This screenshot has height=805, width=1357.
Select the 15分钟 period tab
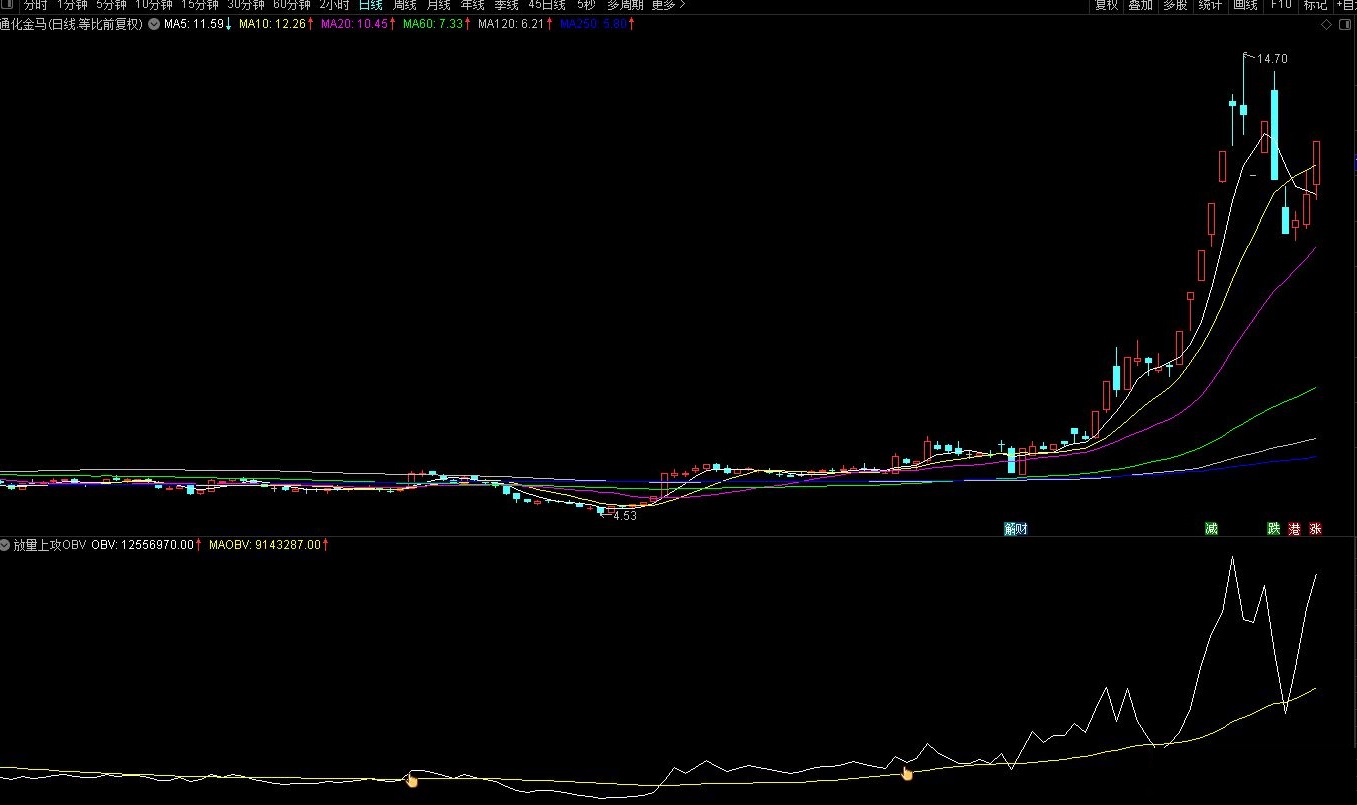click(200, 5)
